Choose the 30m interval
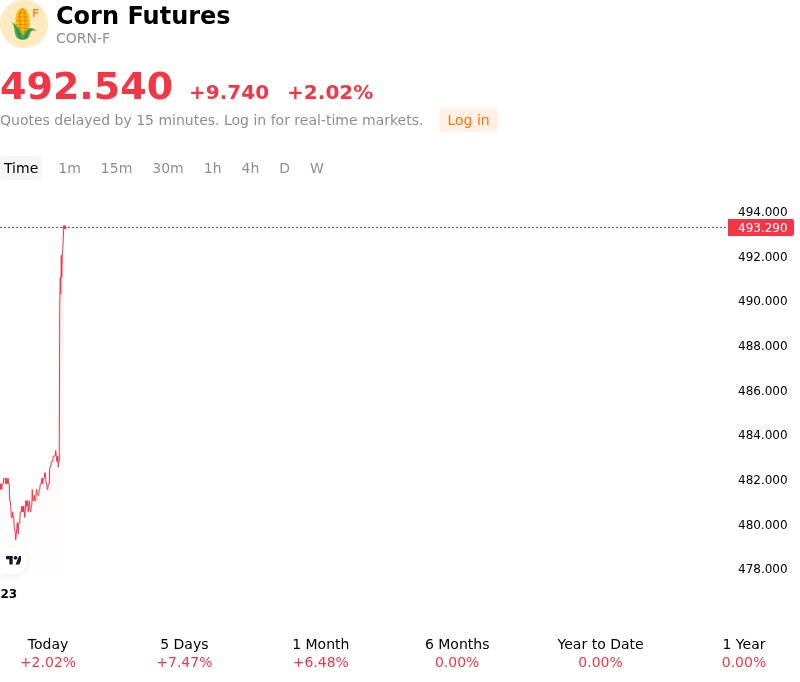This screenshot has width=800, height=682. click(168, 168)
